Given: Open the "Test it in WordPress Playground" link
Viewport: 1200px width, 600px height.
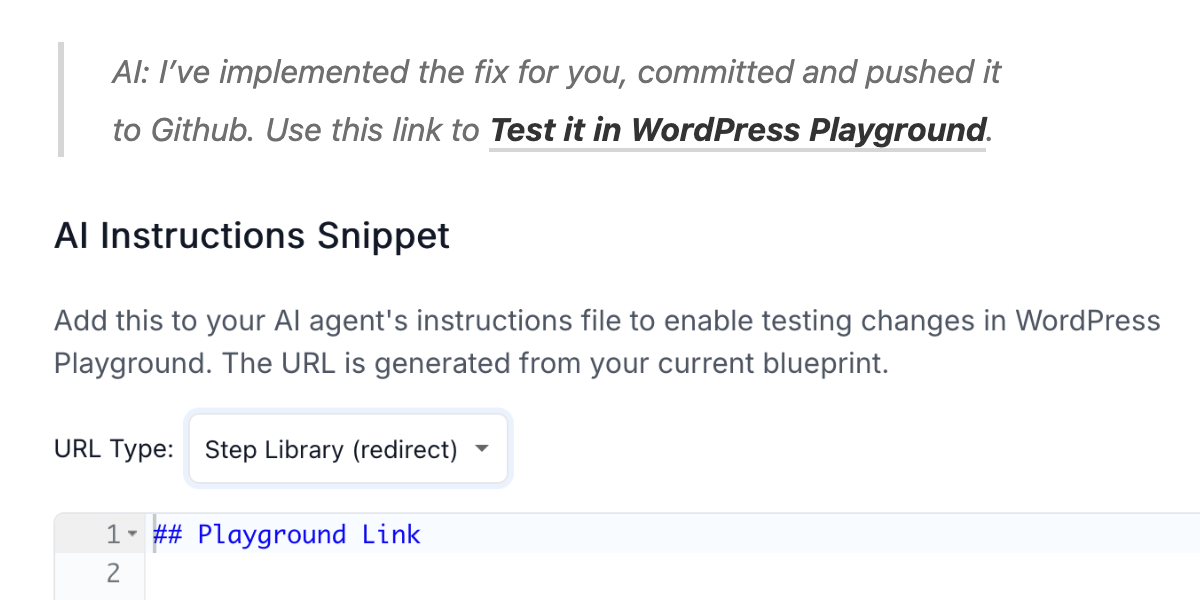Looking at the screenshot, I should point(738,131).
